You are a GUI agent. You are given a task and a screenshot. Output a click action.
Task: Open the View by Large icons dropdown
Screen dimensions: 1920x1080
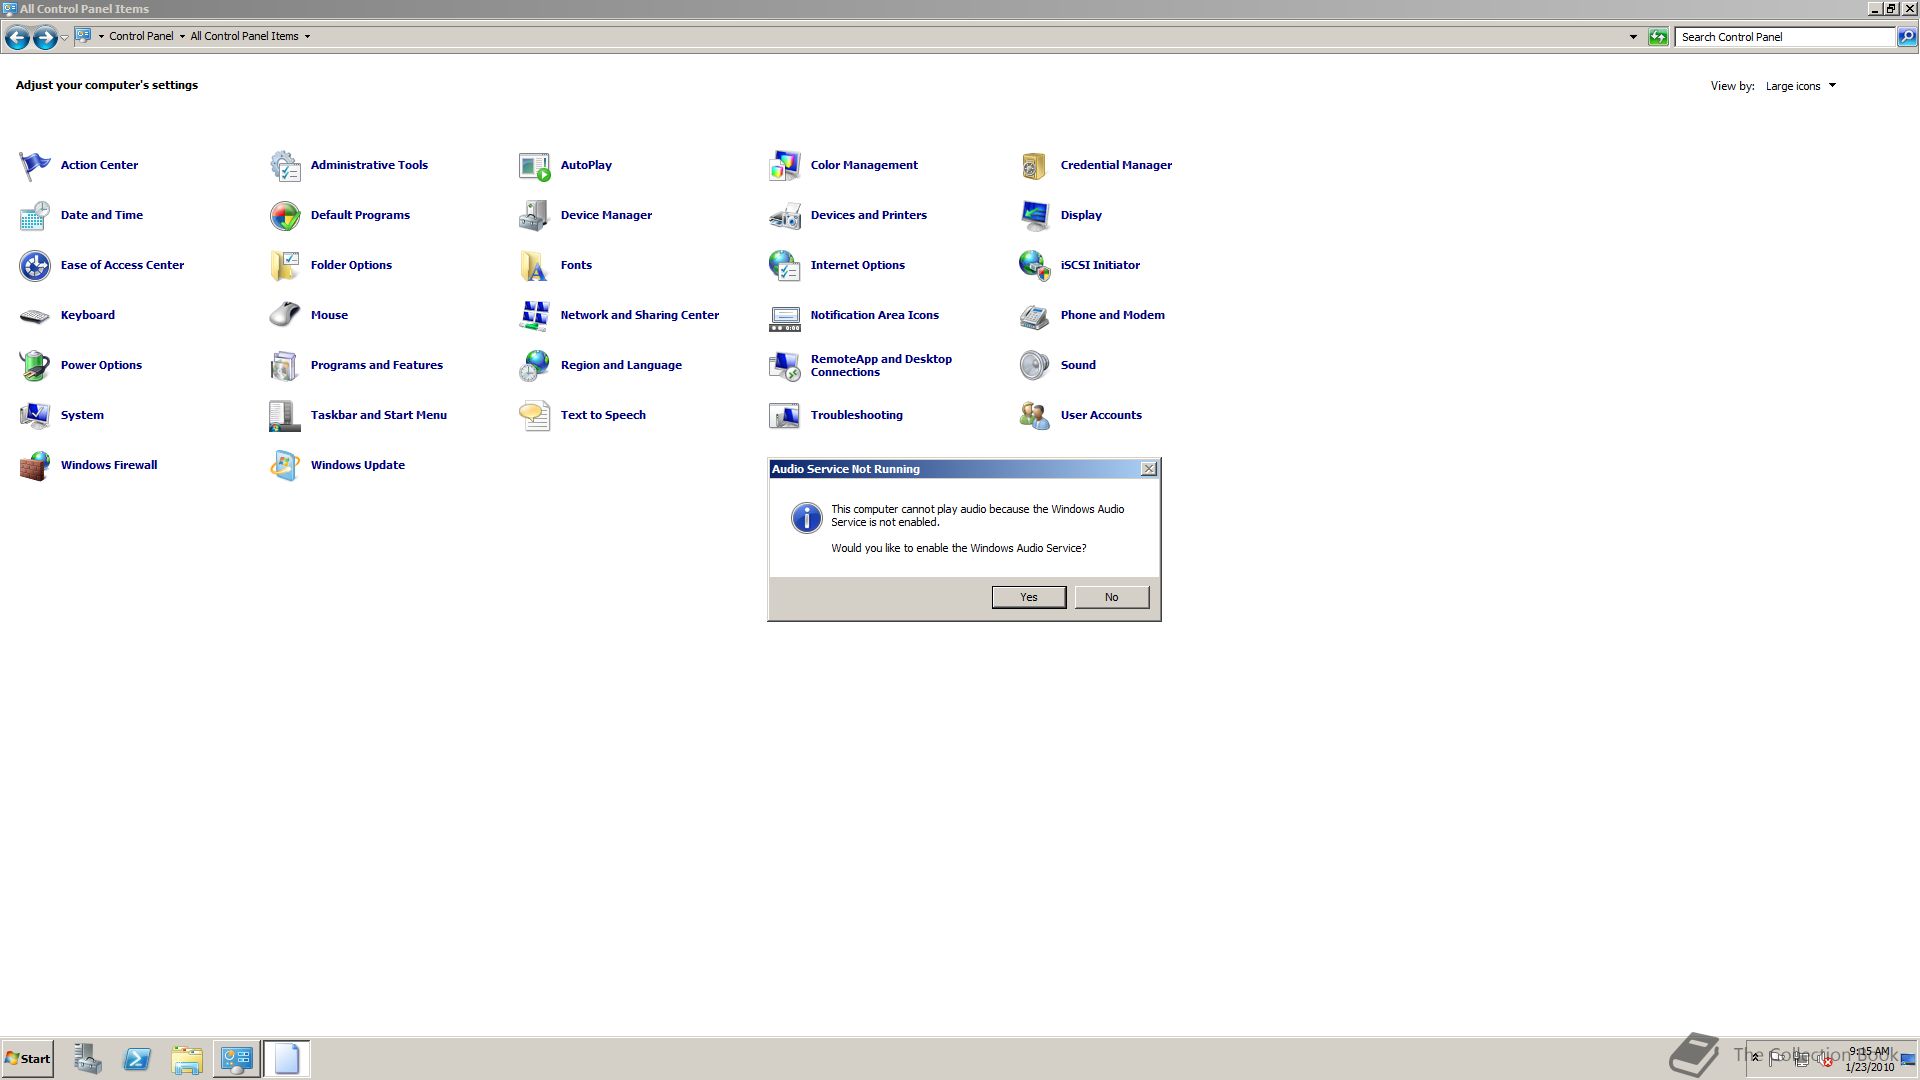tap(1801, 86)
